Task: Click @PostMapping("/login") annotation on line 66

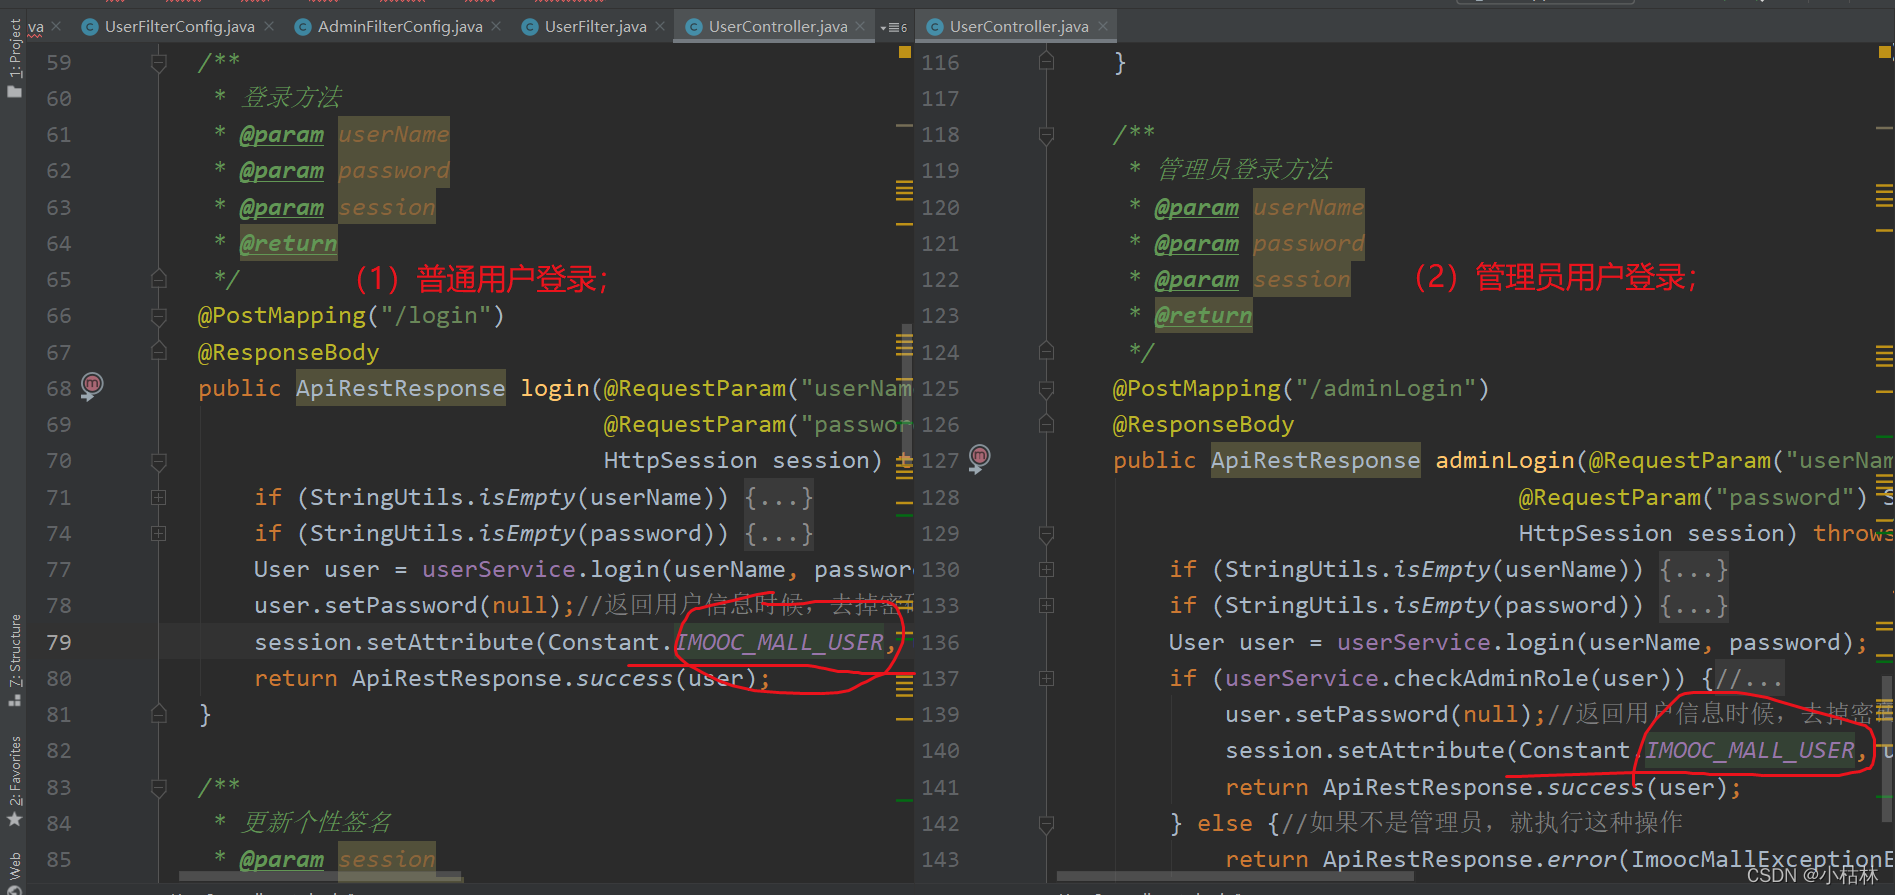Action: coord(351,316)
